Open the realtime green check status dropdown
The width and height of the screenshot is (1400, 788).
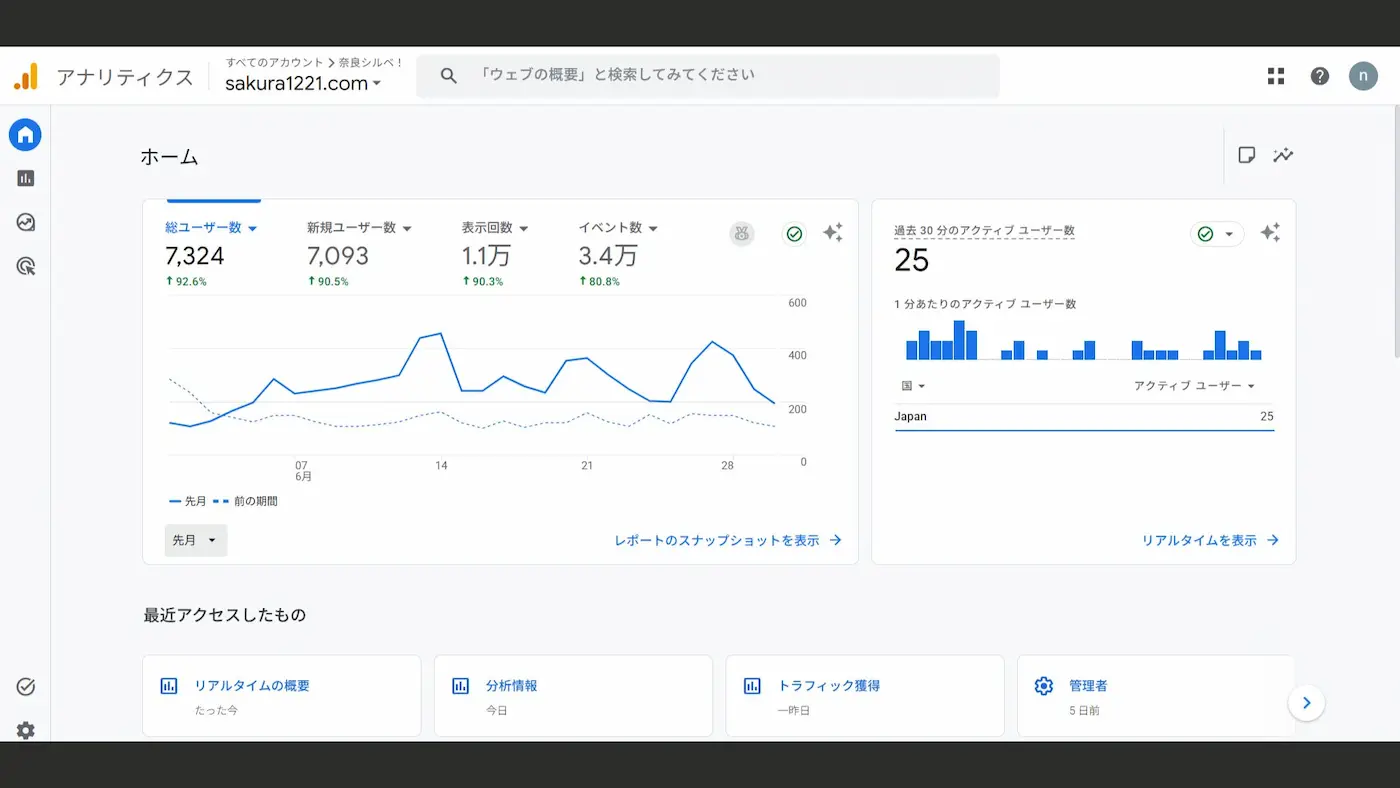[1217, 234]
